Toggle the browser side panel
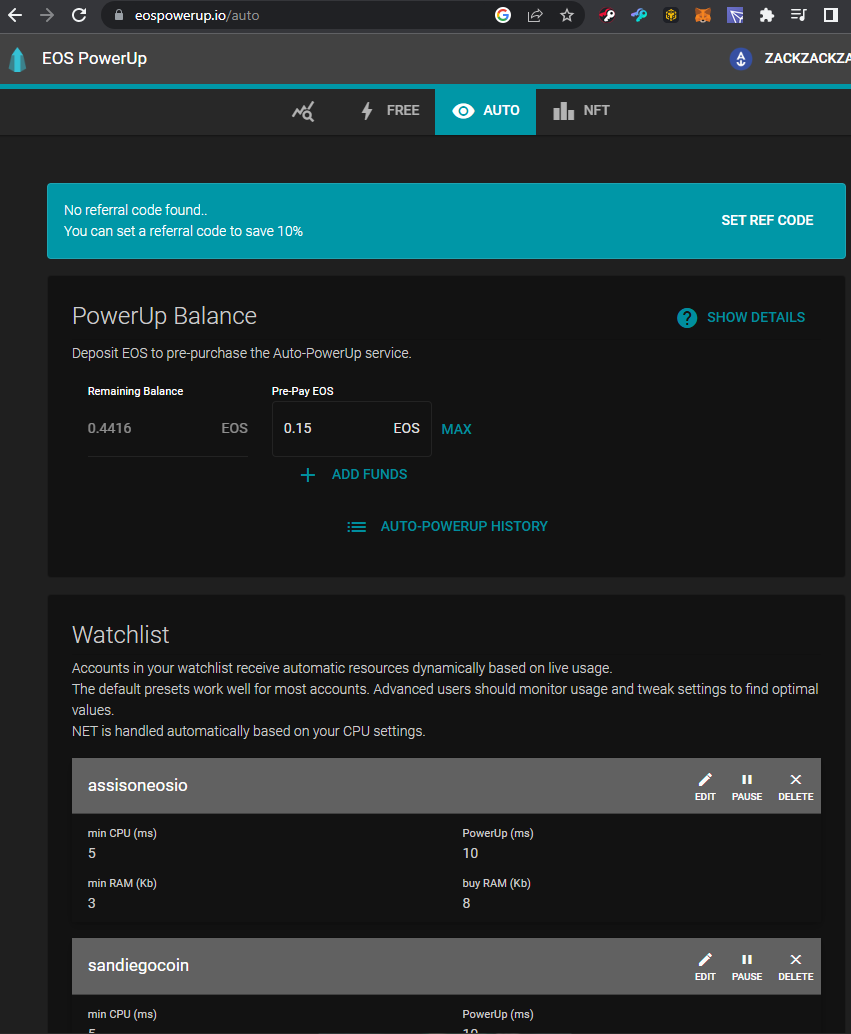 (x=831, y=15)
